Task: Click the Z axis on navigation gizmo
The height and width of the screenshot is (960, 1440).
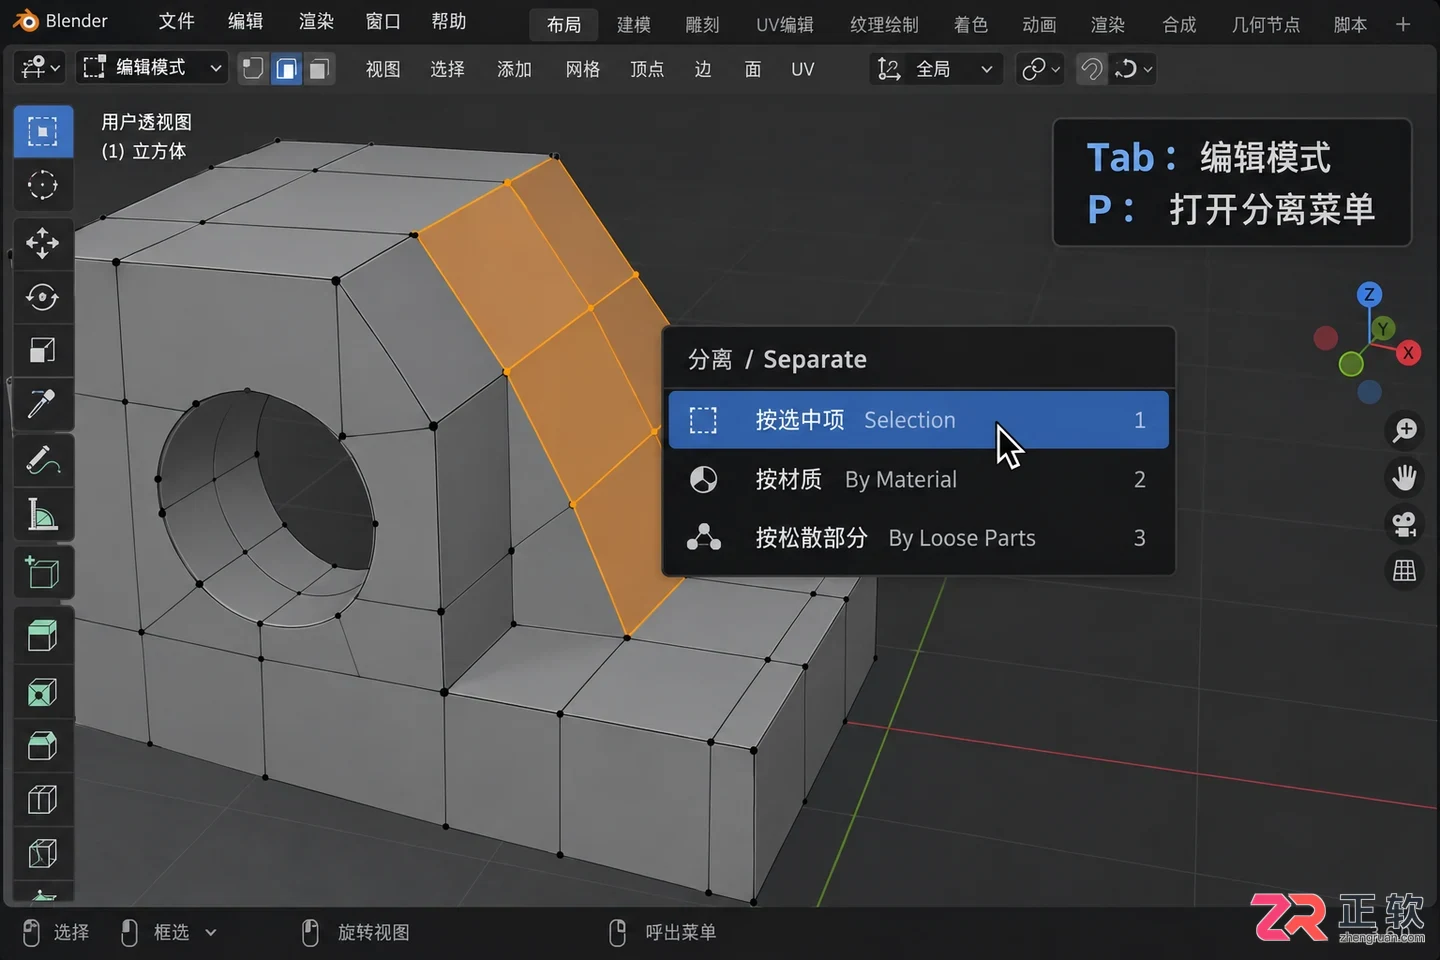Action: pos(1369,294)
